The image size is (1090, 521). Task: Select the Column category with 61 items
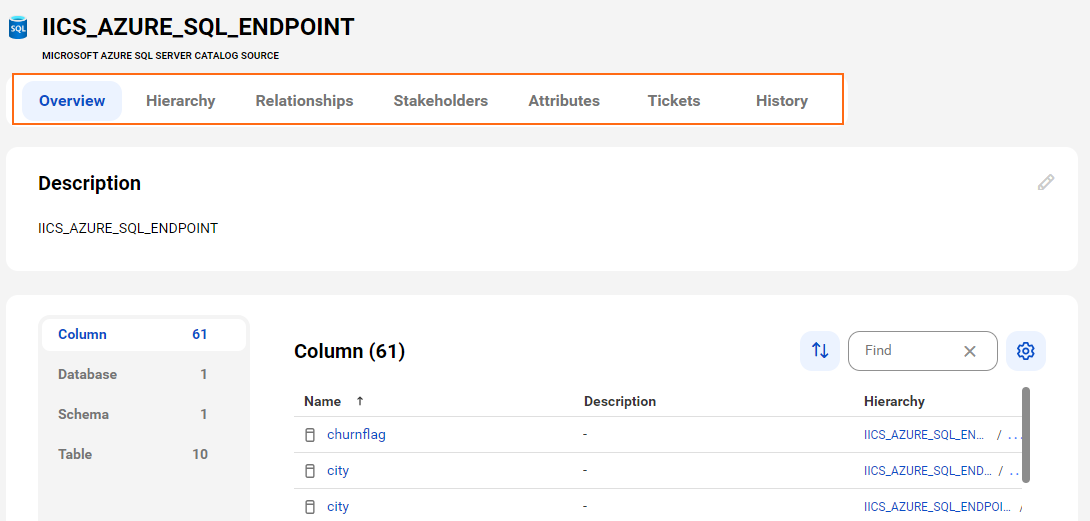[x=143, y=335]
